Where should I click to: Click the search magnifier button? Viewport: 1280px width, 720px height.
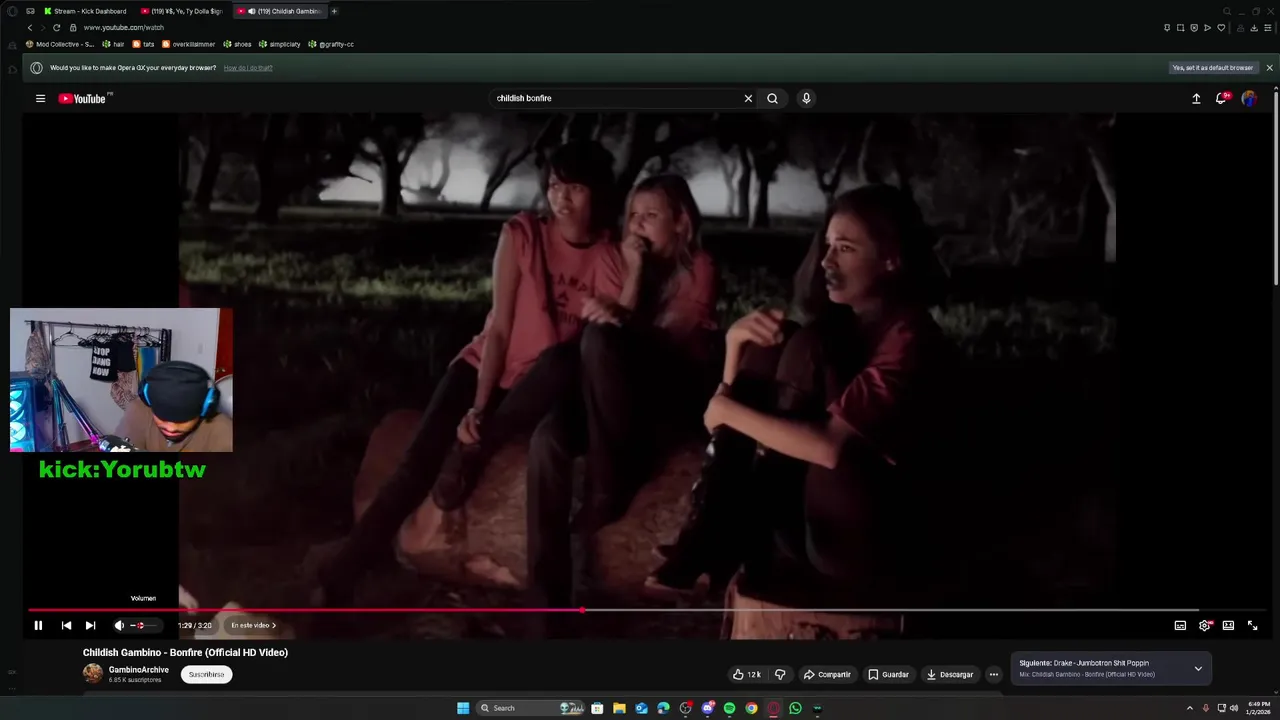(772, 98)
